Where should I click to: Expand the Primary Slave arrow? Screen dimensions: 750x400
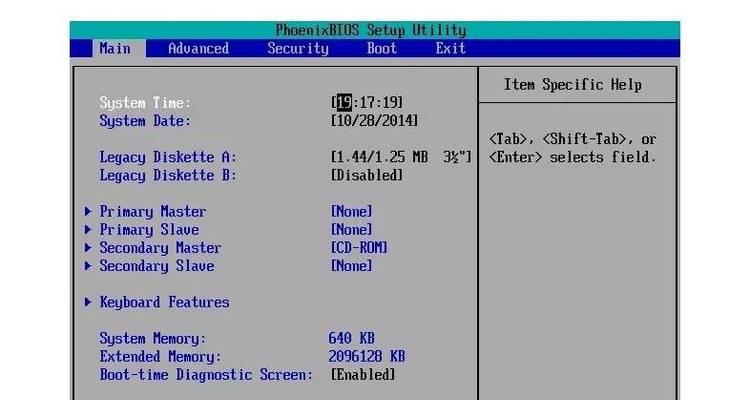coord(88,229)
